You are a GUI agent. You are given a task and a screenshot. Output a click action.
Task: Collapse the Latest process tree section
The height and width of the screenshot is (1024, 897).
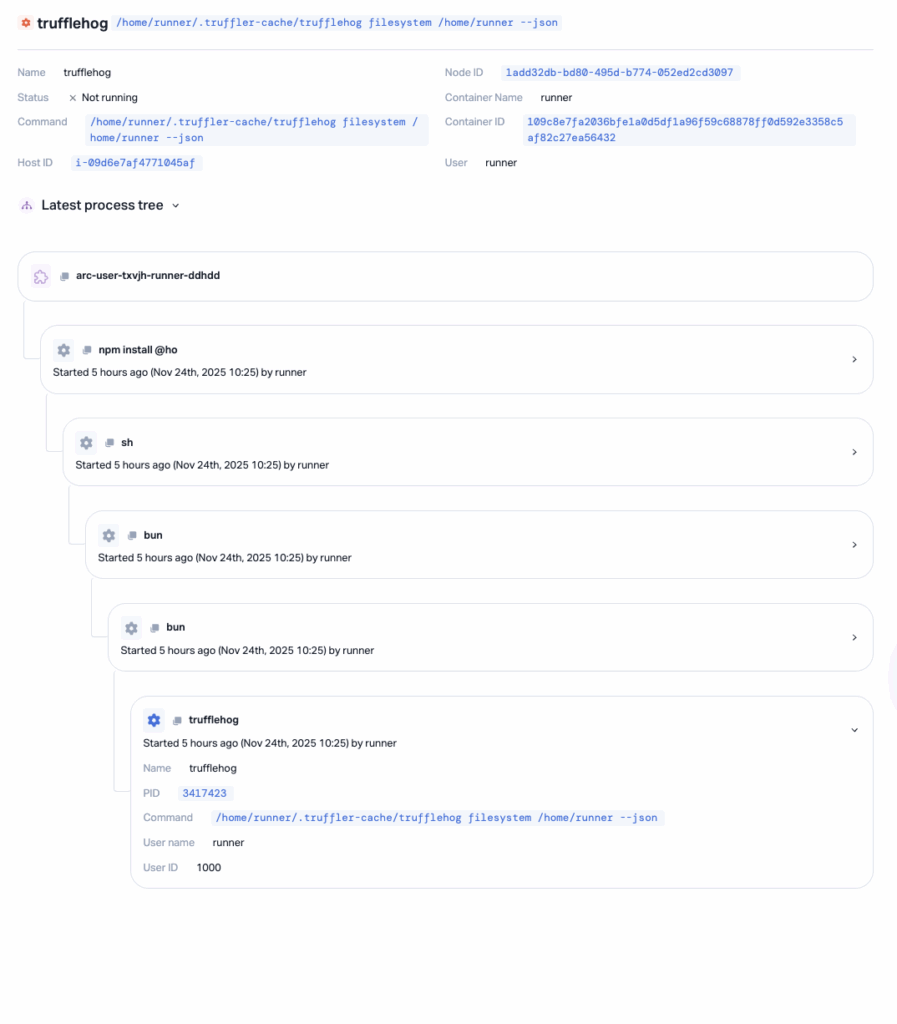click(175, 206)
